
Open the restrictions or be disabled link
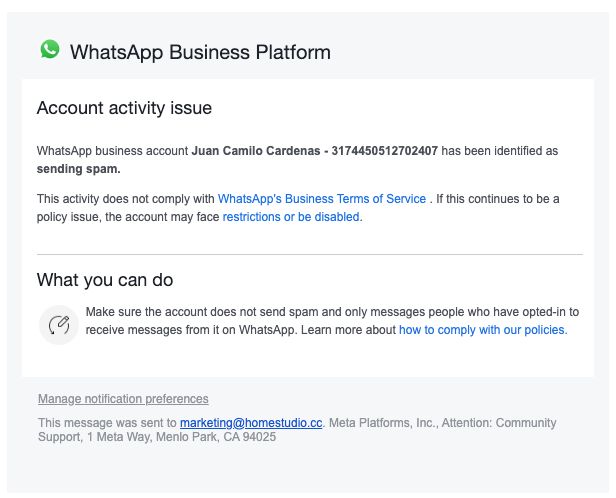(292, 217)
